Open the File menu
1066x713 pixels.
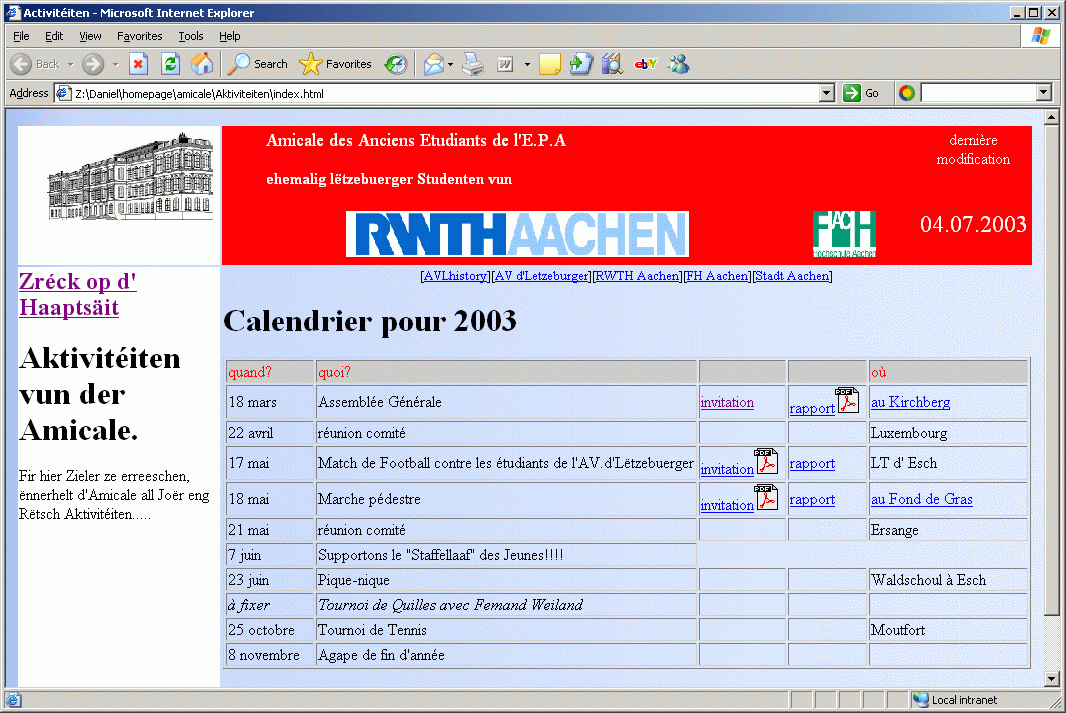tap(21, 36)
